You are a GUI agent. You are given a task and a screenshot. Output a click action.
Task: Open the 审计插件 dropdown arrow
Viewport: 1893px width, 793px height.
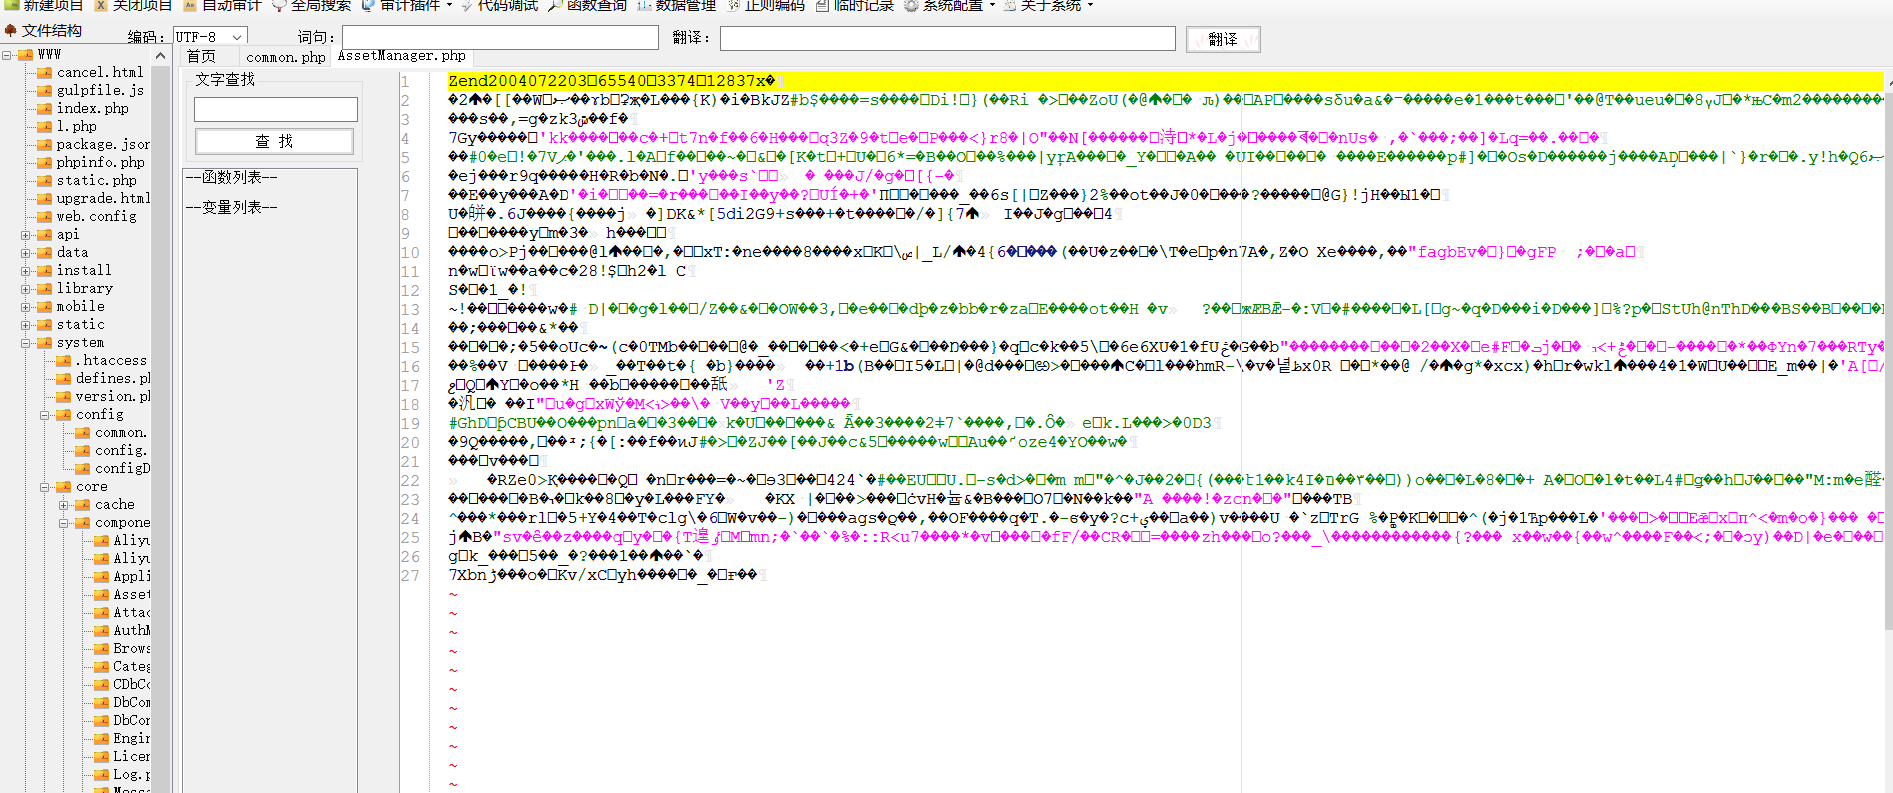pyautogui.click(x=449, y=5)
